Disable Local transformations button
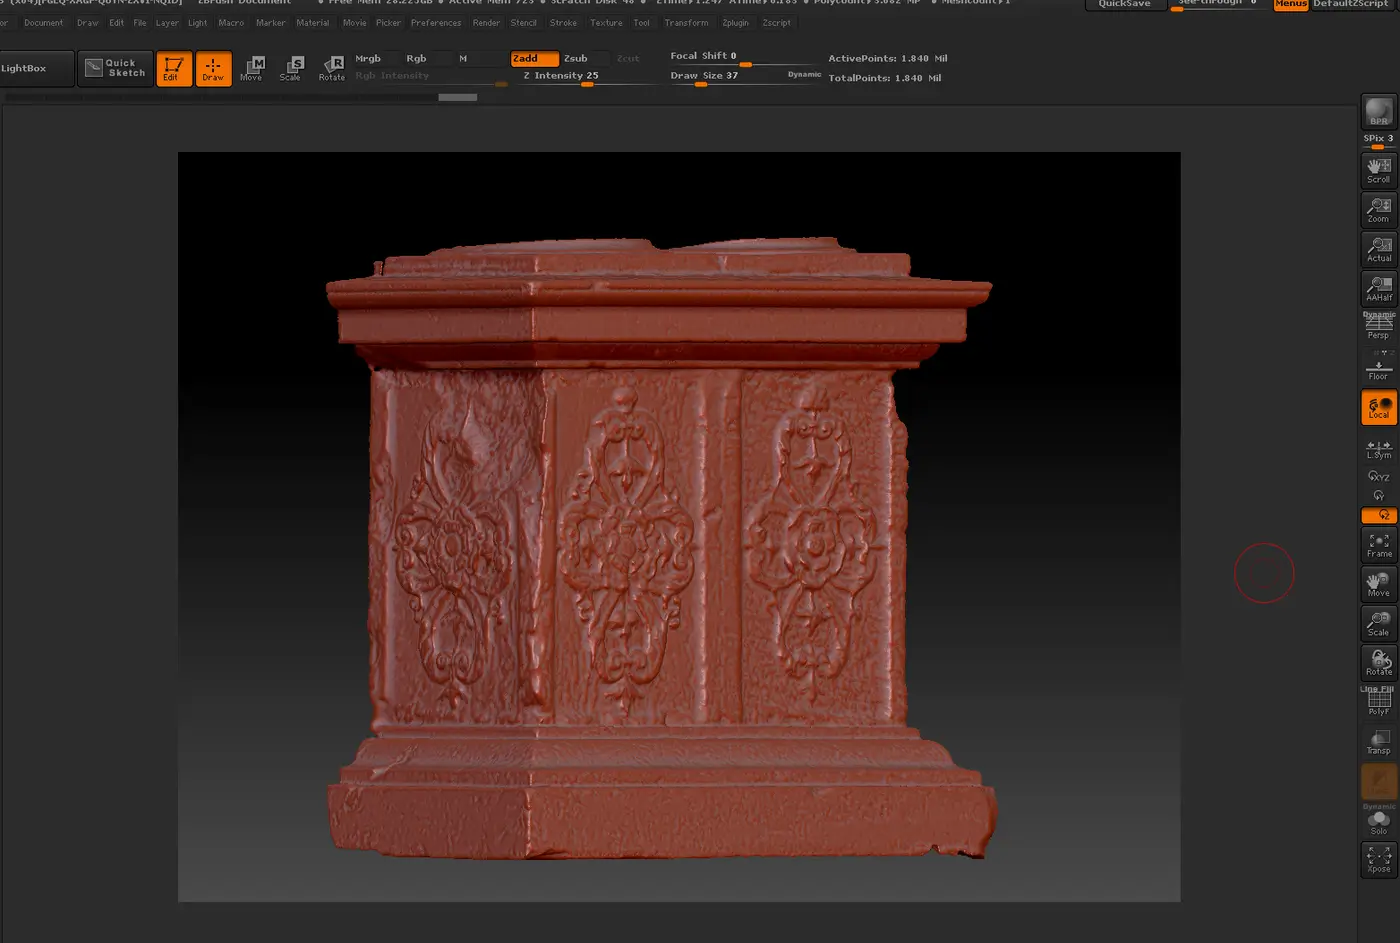The image size is (1400, 943). [x=1379, y=407]
